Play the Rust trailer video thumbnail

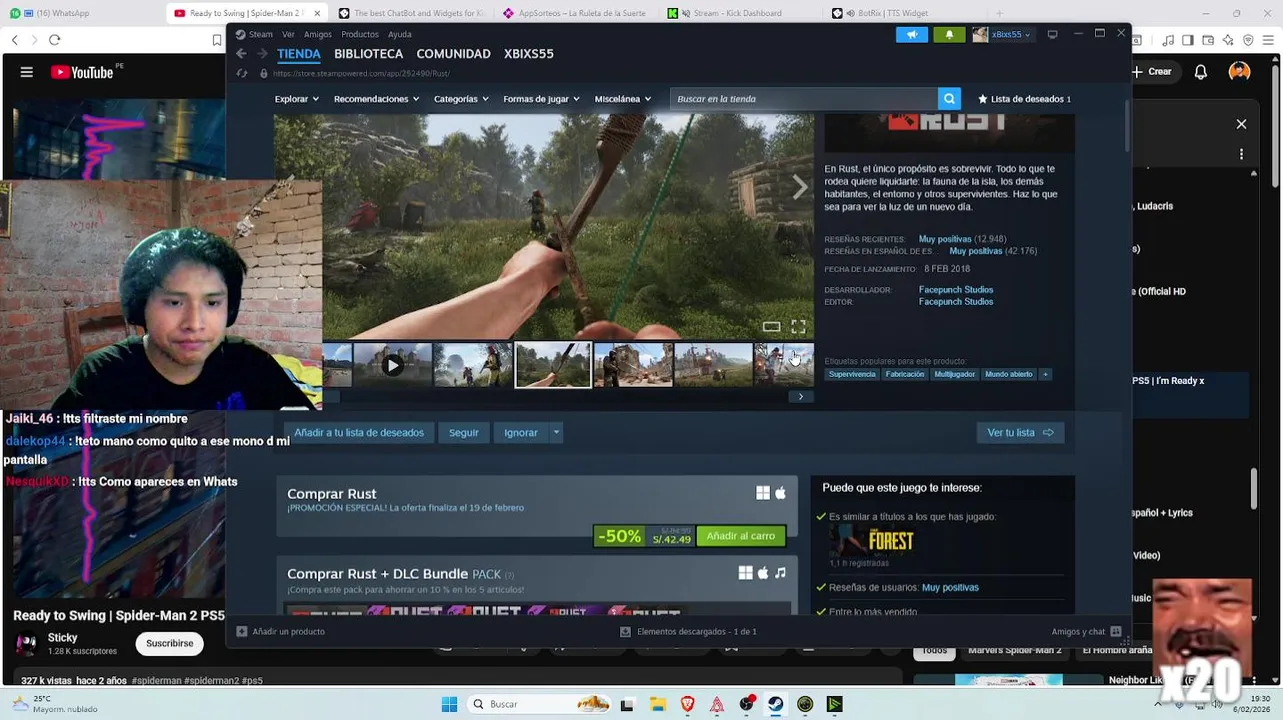coord(392,365)
